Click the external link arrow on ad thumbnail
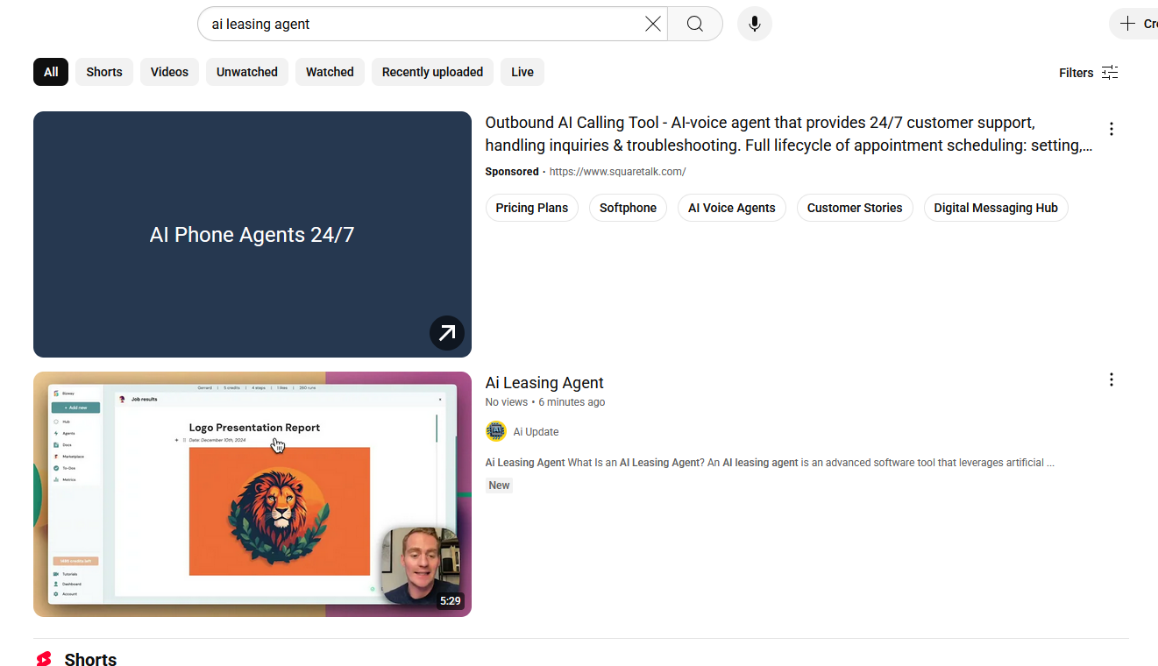Image resolution: width=1158 pixels, height=666 pixels. pos(447,333)
